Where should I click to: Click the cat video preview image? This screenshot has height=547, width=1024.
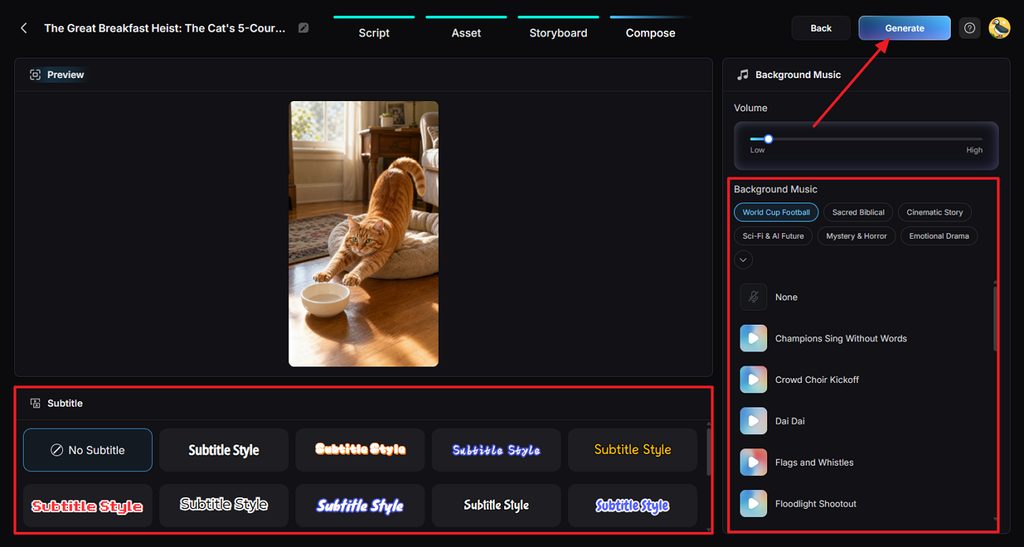364,234
